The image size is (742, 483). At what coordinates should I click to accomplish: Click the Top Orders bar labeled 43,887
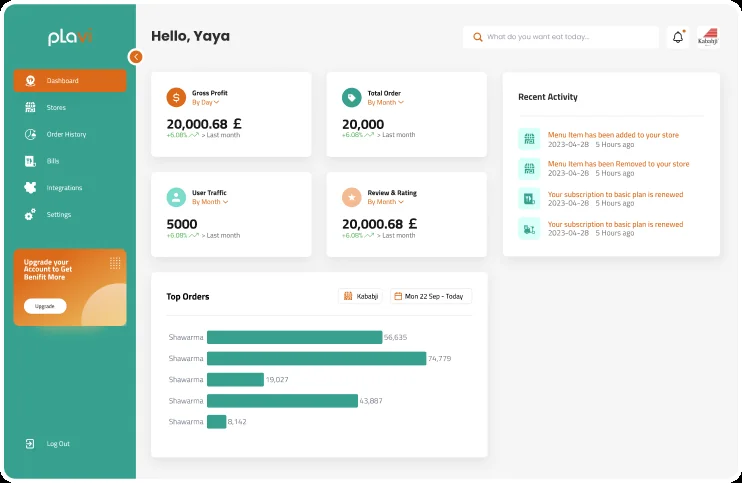click(x=283, y=401)
